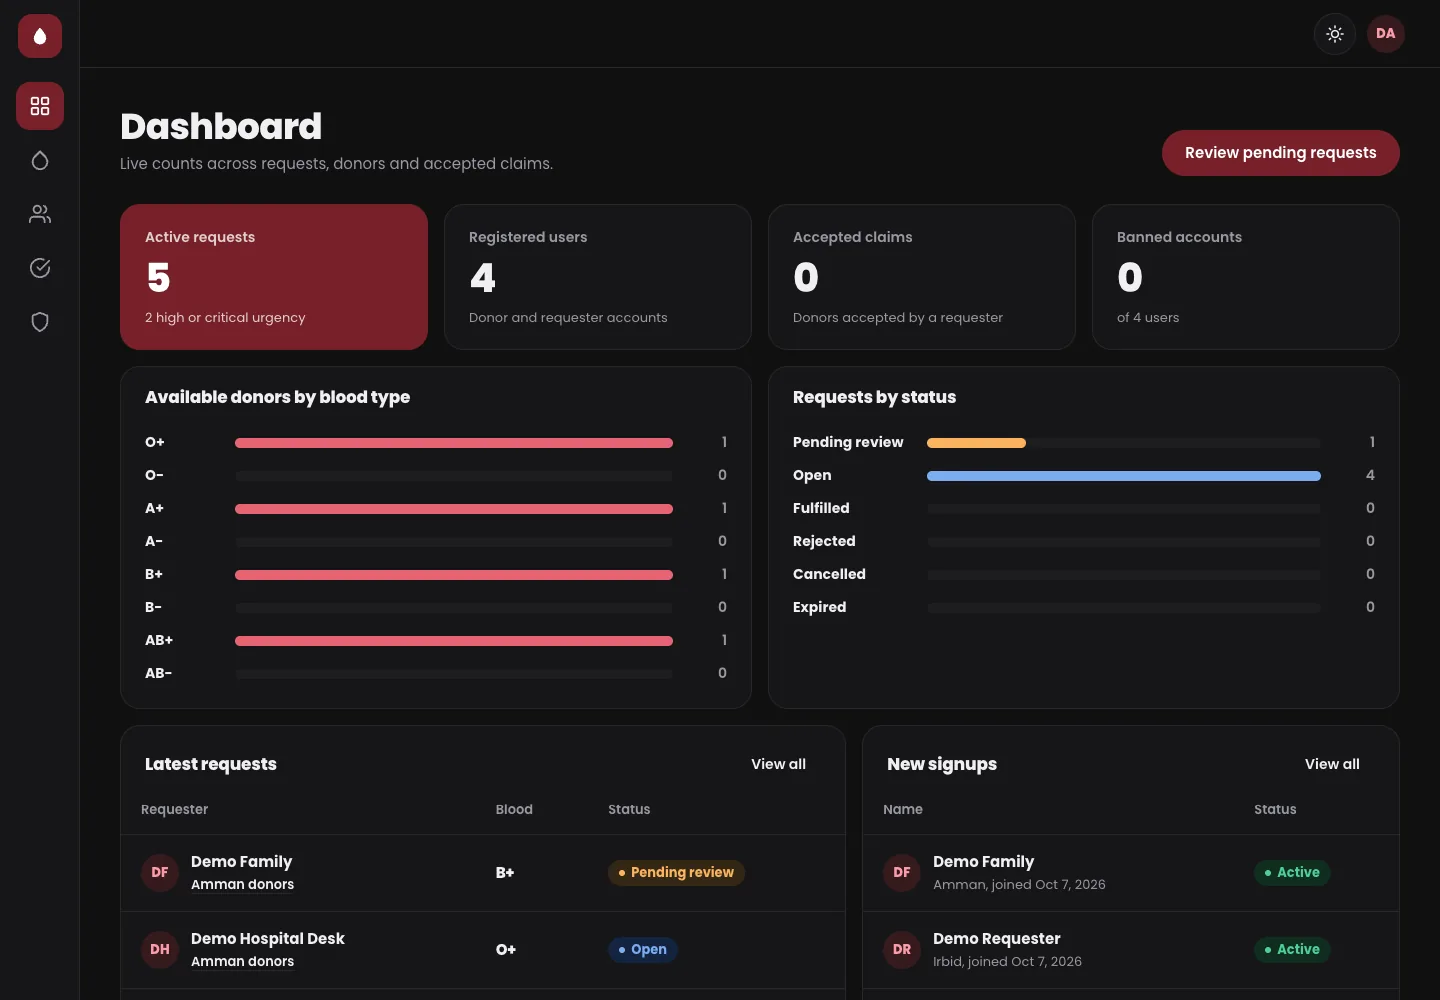Click the O+ blood cell for Demo Hospital Desk

coord(506,950)
